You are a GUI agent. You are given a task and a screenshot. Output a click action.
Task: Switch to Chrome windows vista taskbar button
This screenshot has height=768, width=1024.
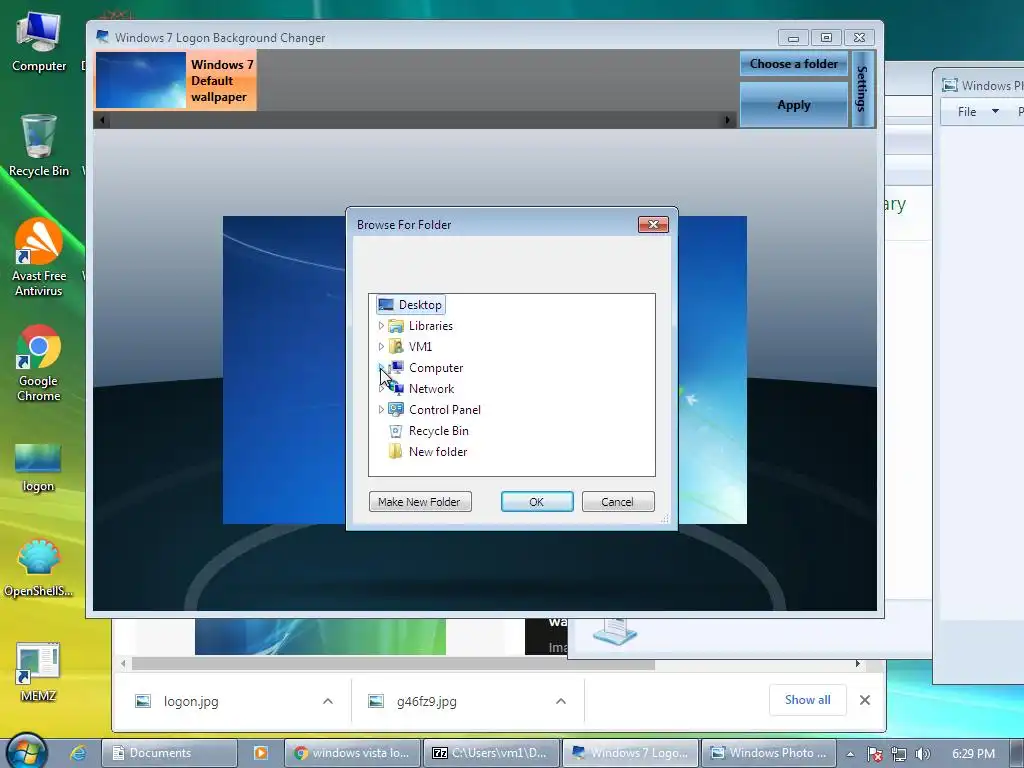tap(353, 753)
